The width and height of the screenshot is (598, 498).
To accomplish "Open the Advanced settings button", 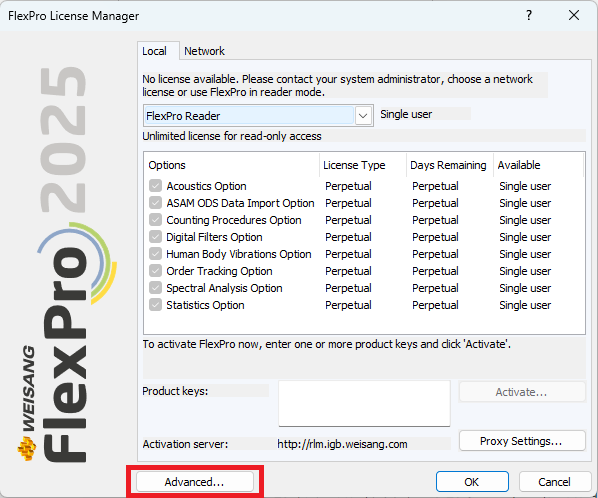I will (x=195, y=482).
